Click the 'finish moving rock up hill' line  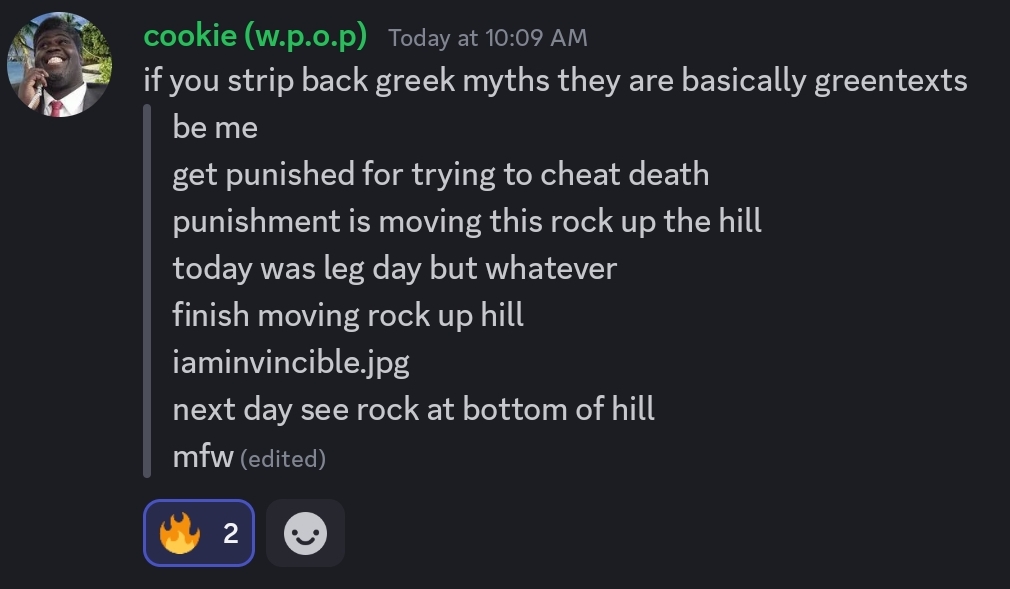coord(348,315)
